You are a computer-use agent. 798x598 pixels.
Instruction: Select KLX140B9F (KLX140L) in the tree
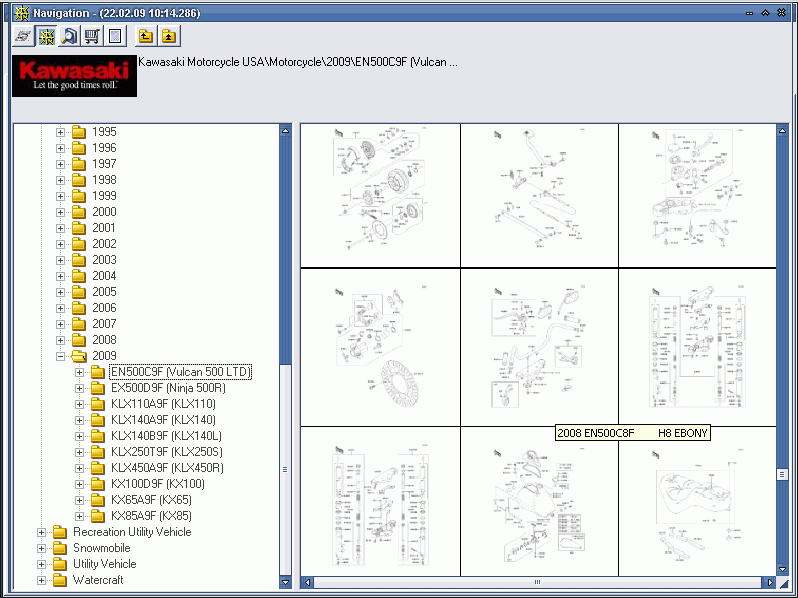tap(166, 436)
